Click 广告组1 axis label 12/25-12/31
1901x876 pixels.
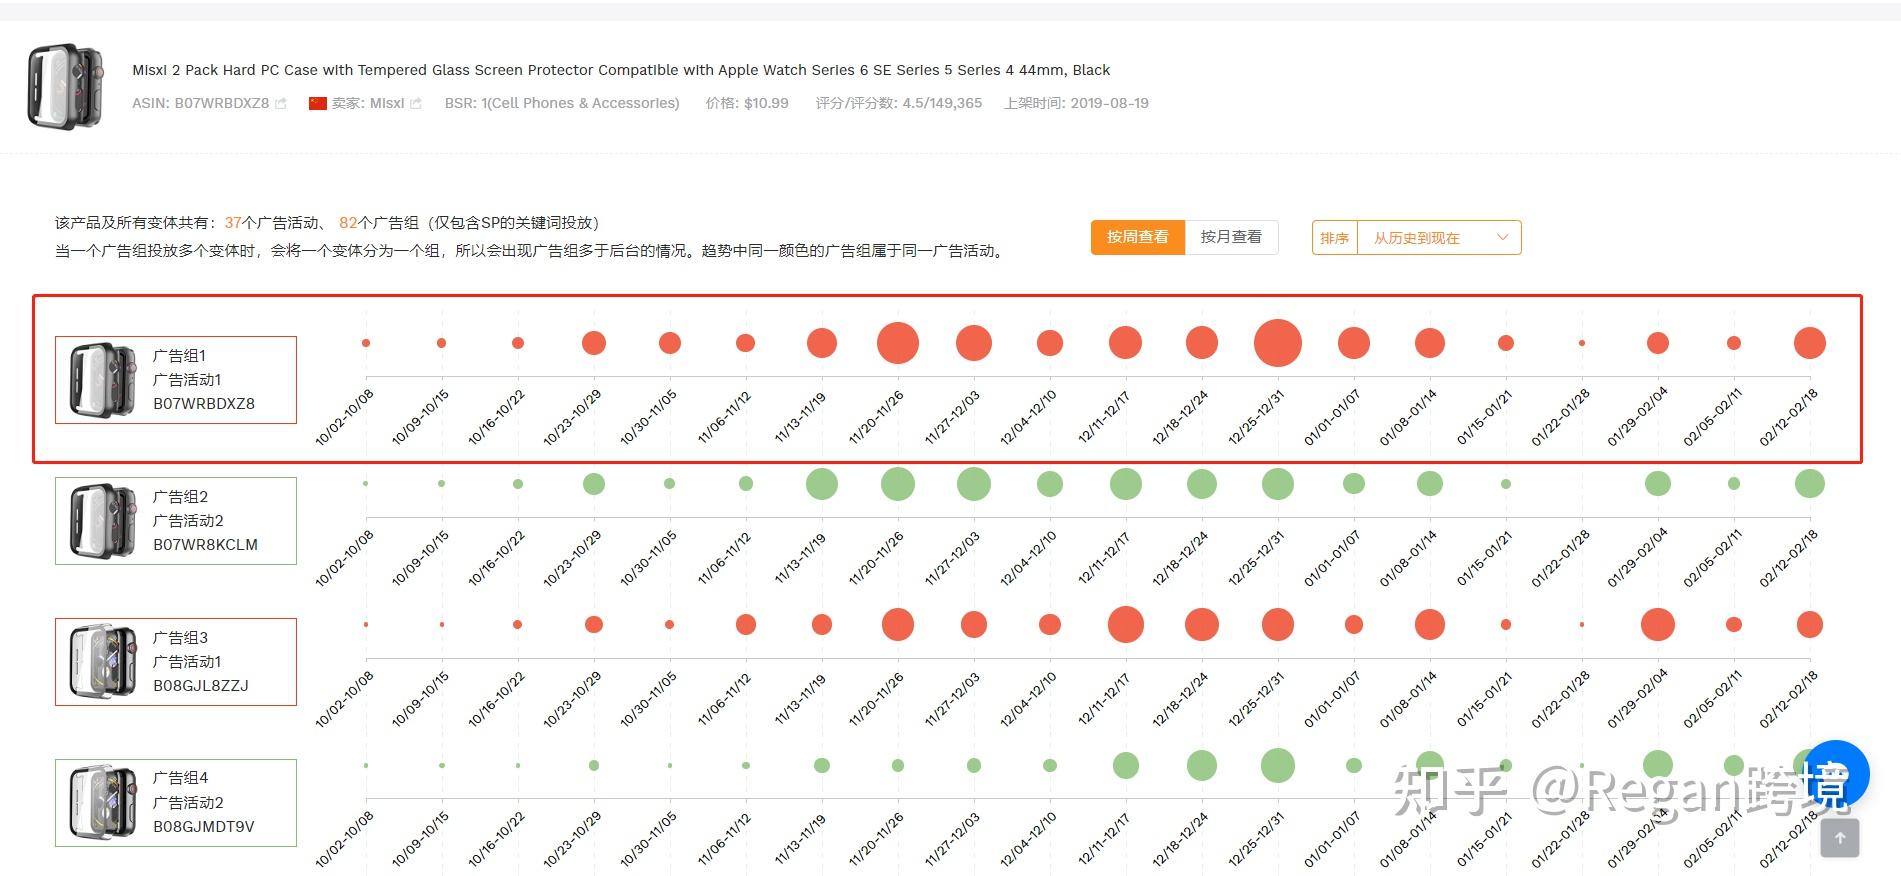point(1257,417)
